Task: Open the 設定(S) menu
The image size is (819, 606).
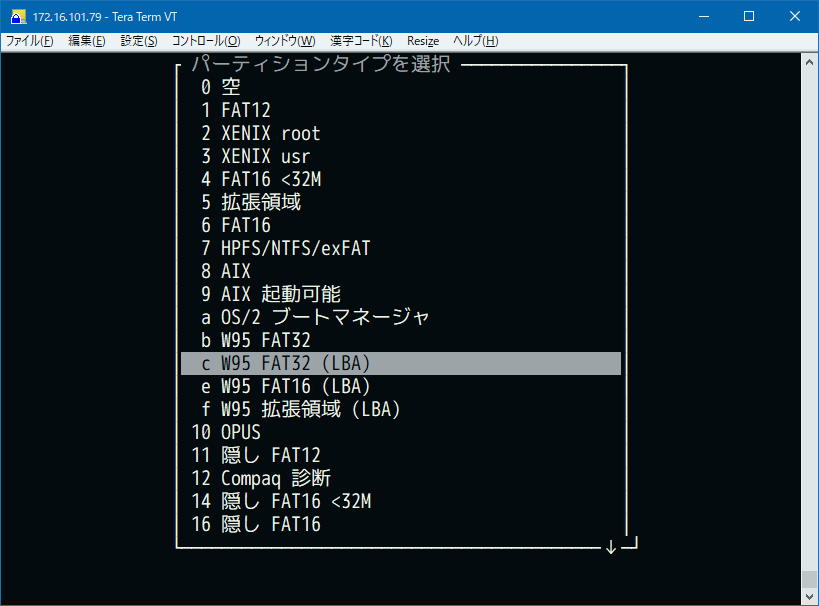Action: pyautogui.click(x=138, y=41)
